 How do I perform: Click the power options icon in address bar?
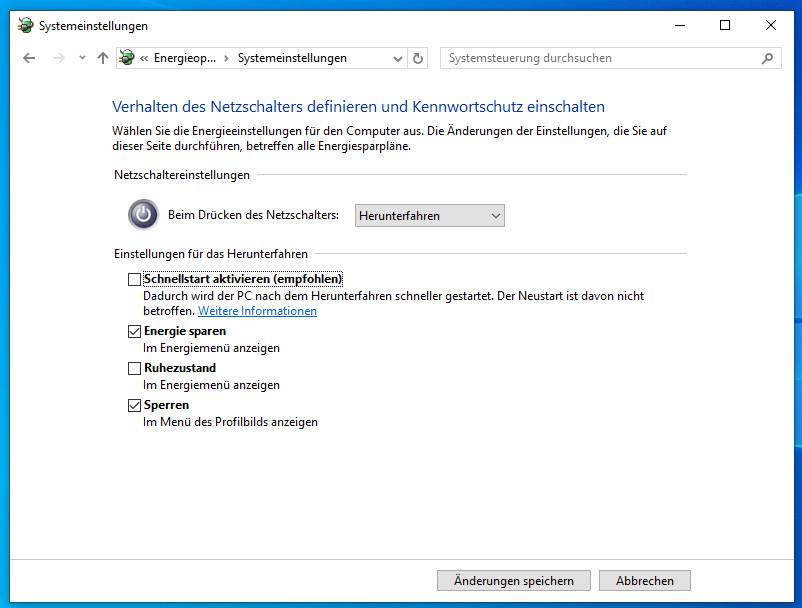click(x=127, y=58)
